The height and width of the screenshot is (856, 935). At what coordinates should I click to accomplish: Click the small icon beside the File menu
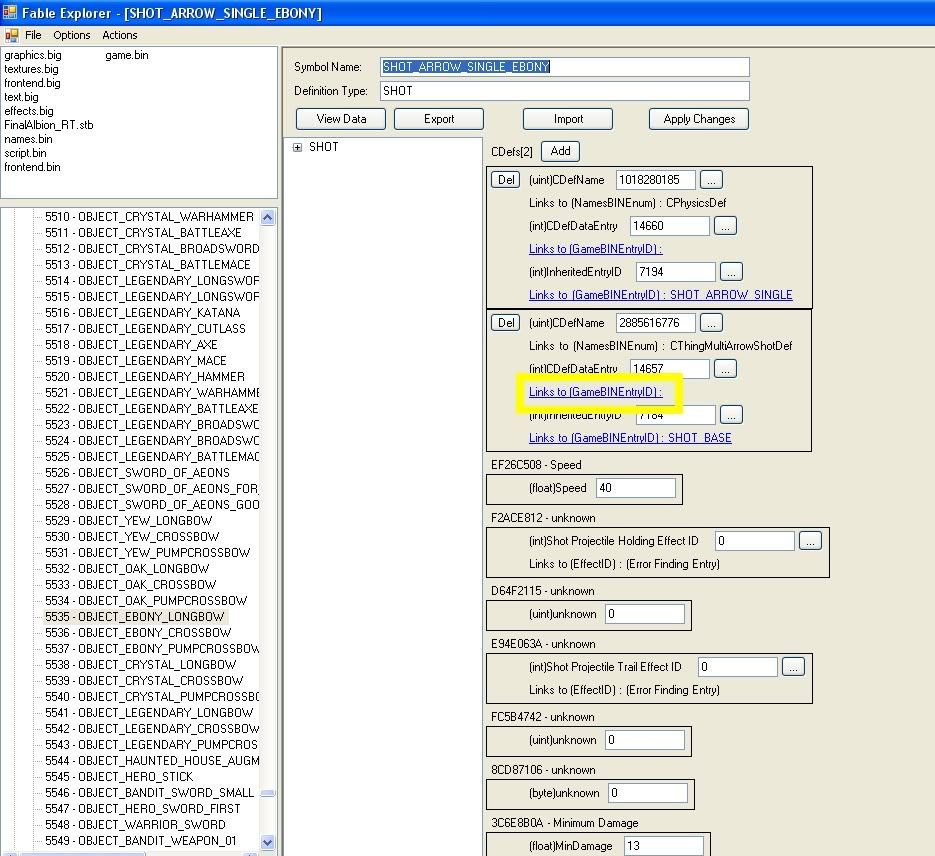coord(11,36)
